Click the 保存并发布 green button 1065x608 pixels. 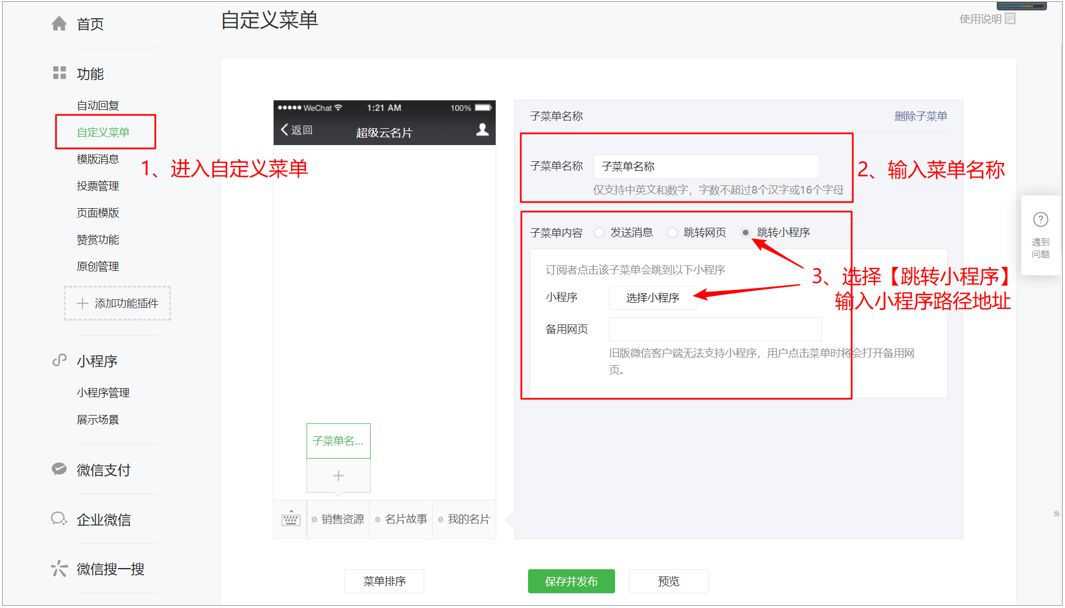tap(570, 581)
